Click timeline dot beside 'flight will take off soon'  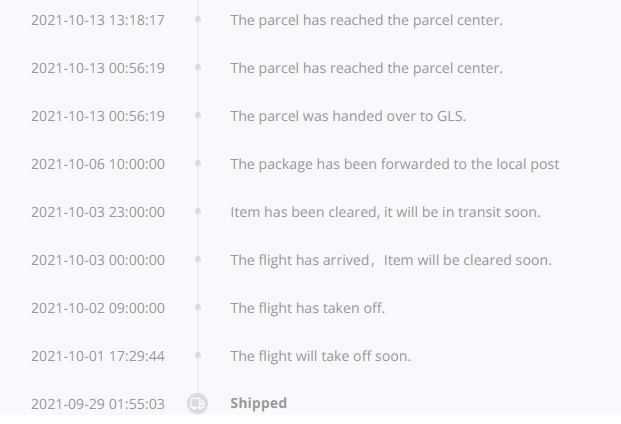pyautogui.click(x=198, y=355)
